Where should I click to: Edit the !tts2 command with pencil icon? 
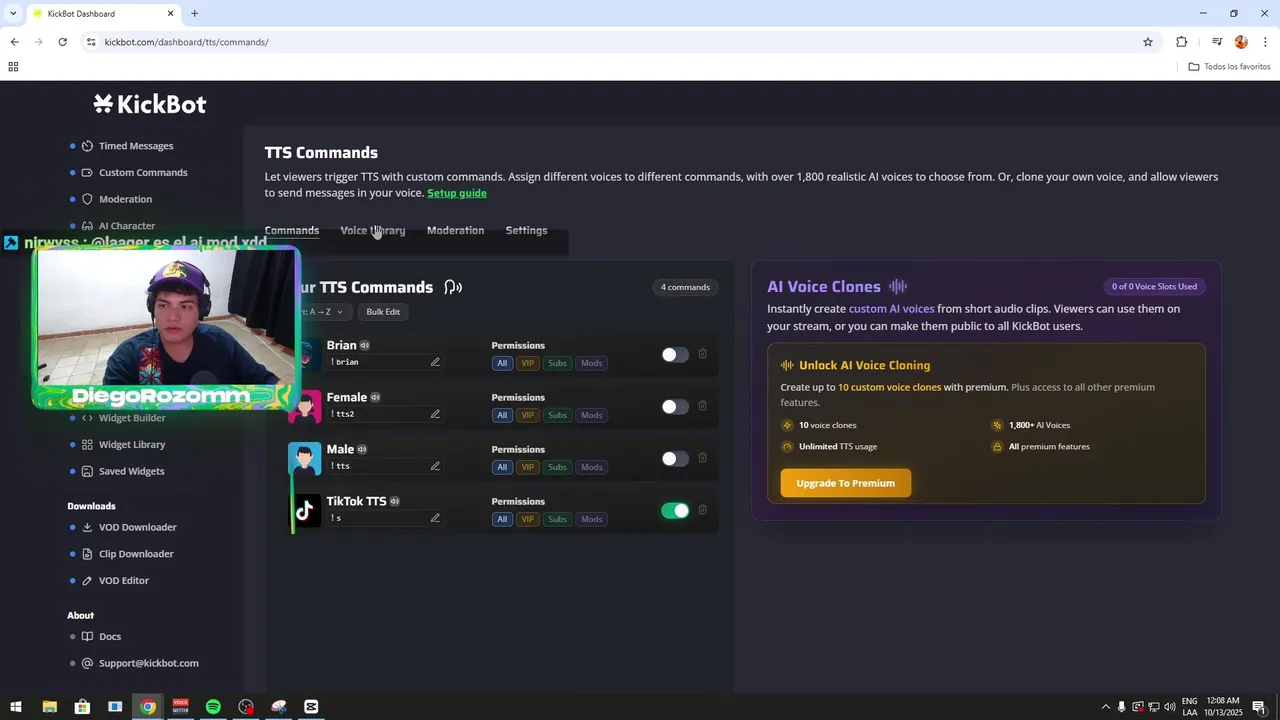tap(435, 414)
